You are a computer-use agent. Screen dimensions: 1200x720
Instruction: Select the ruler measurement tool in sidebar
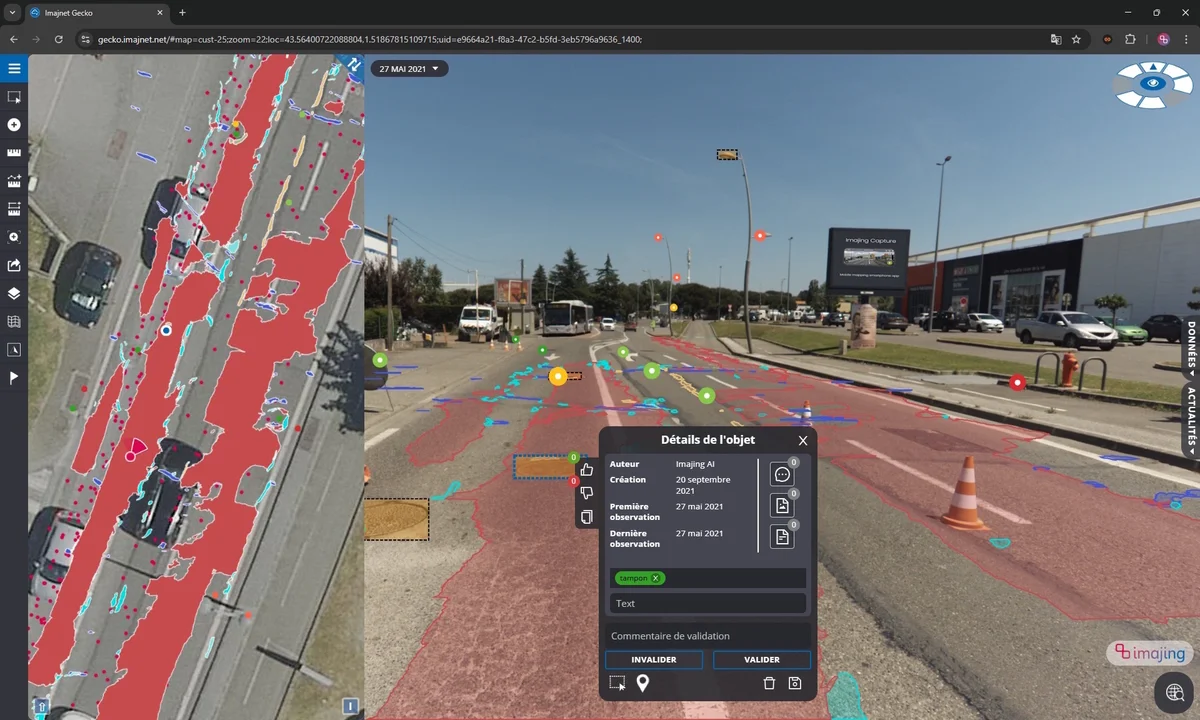[14, 153]
